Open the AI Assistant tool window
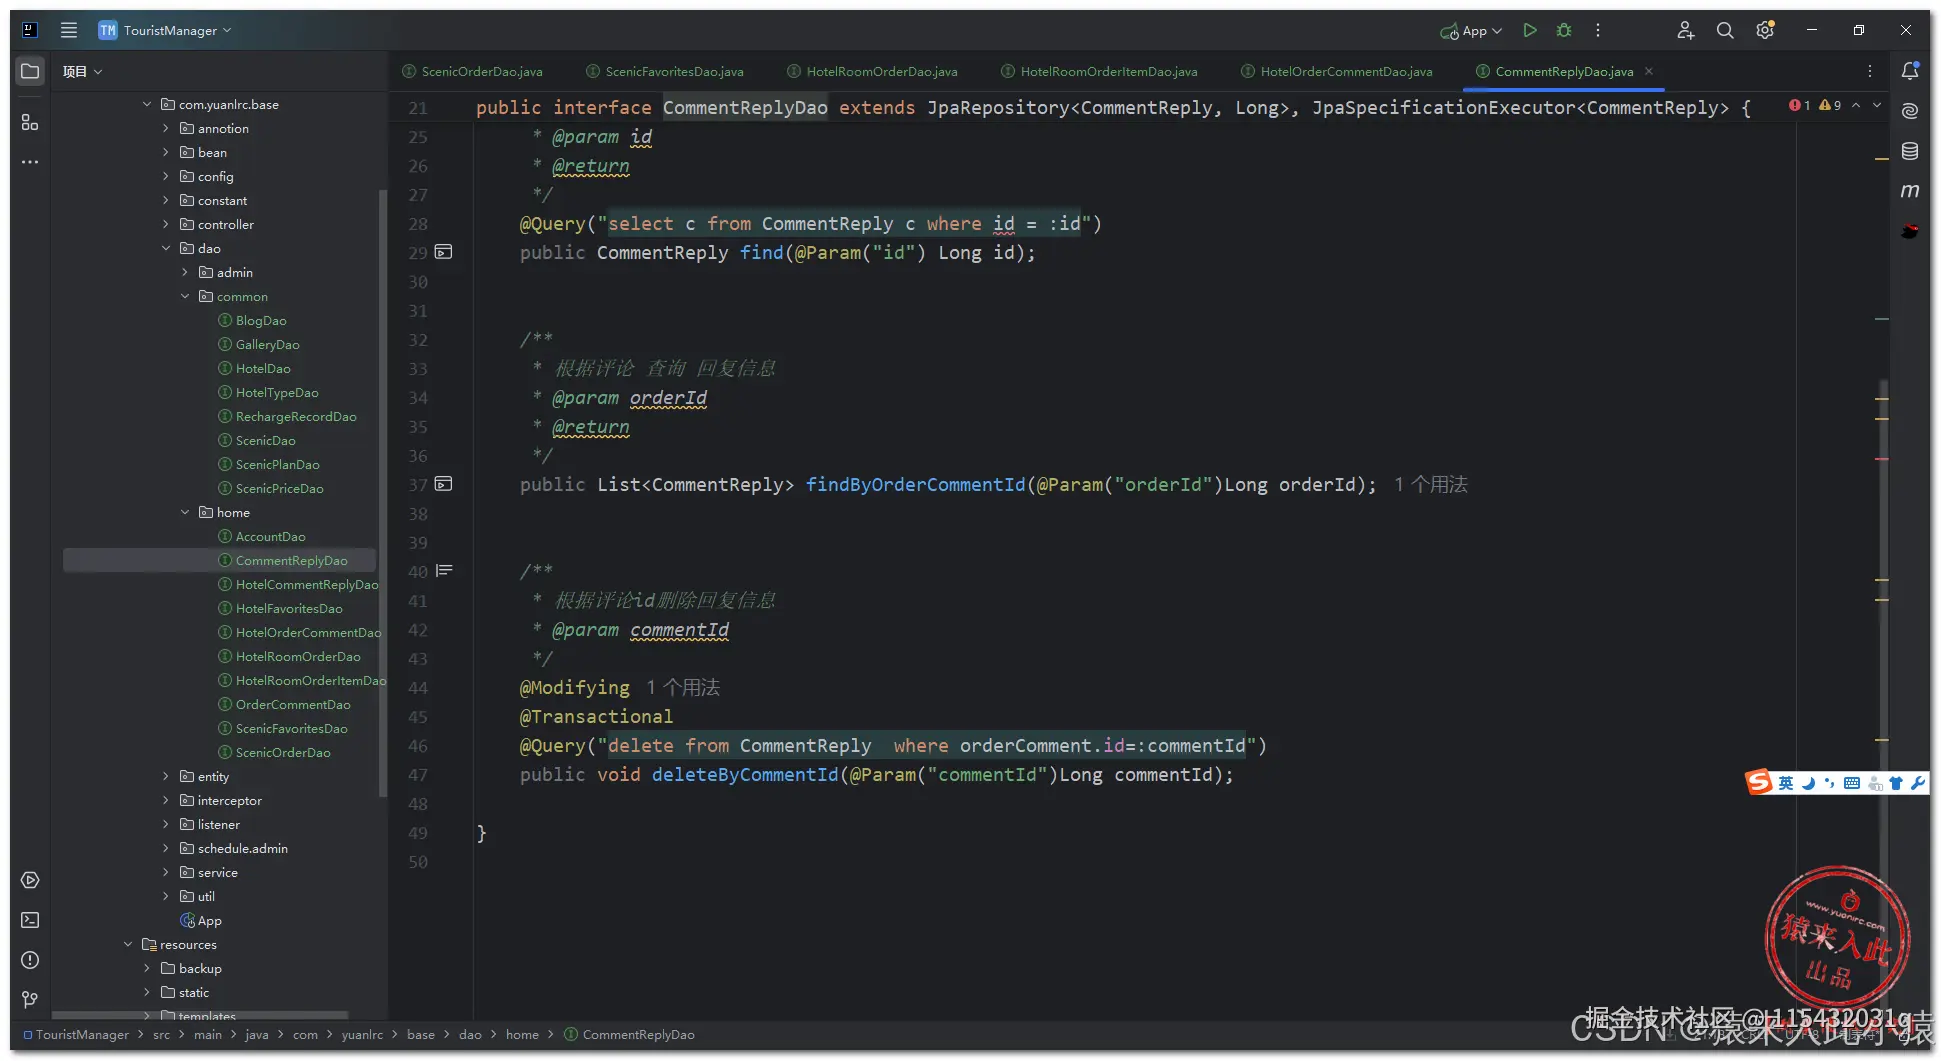Image resolution: width=1941 pixels, height=1061 pixels. 1910,111
